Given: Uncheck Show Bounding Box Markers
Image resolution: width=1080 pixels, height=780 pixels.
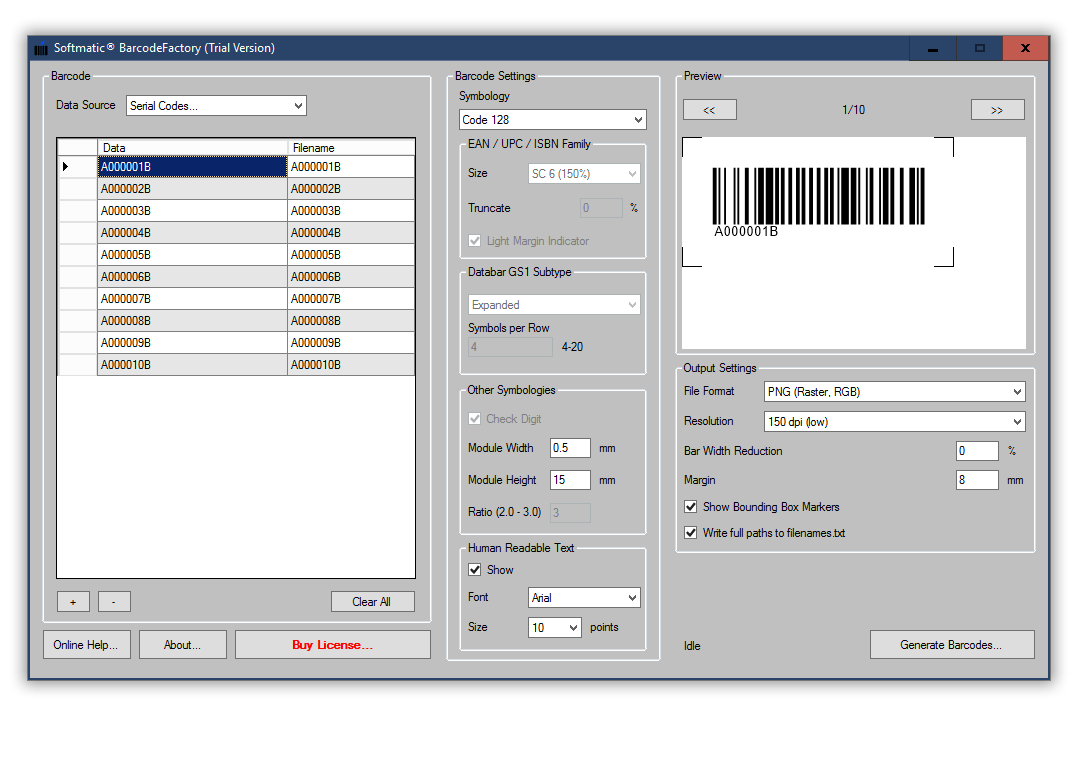Looking at the screenshot, I should tap(691, 507).
